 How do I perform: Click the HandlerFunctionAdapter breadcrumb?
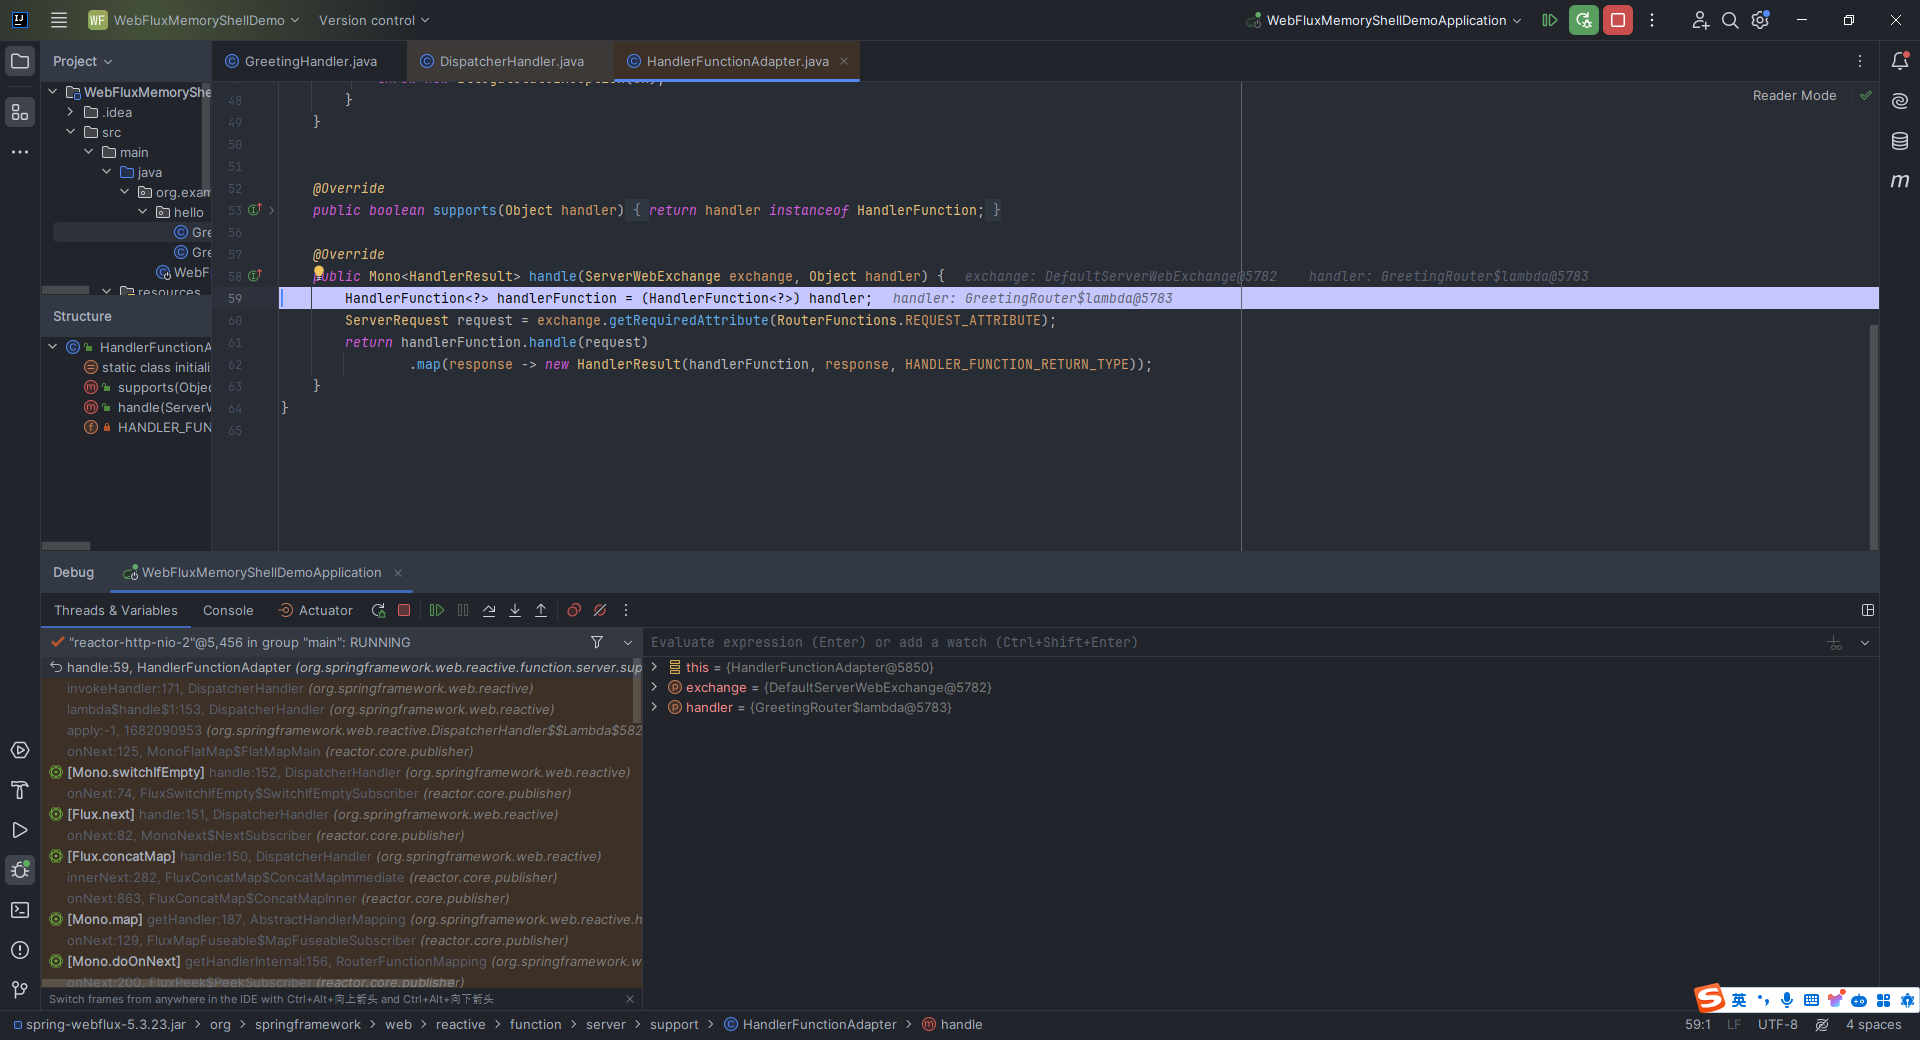pyautogui.click(x=810, y=1024)
